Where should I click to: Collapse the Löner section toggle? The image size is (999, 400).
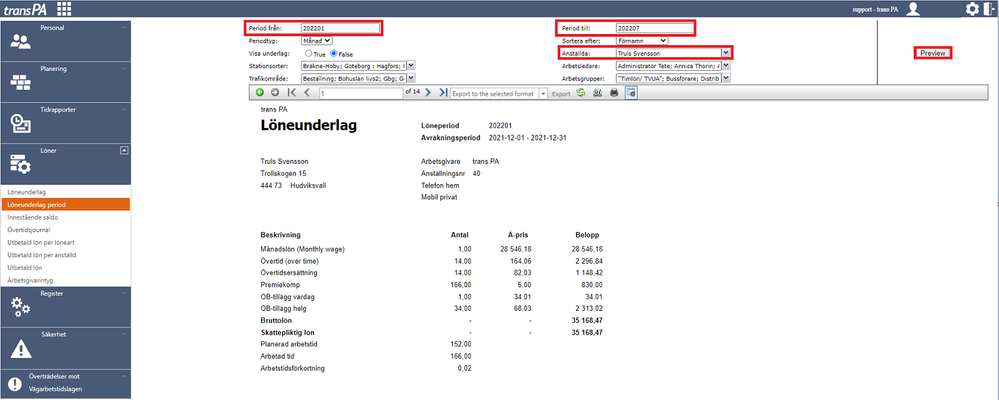[x=124, y=150]
